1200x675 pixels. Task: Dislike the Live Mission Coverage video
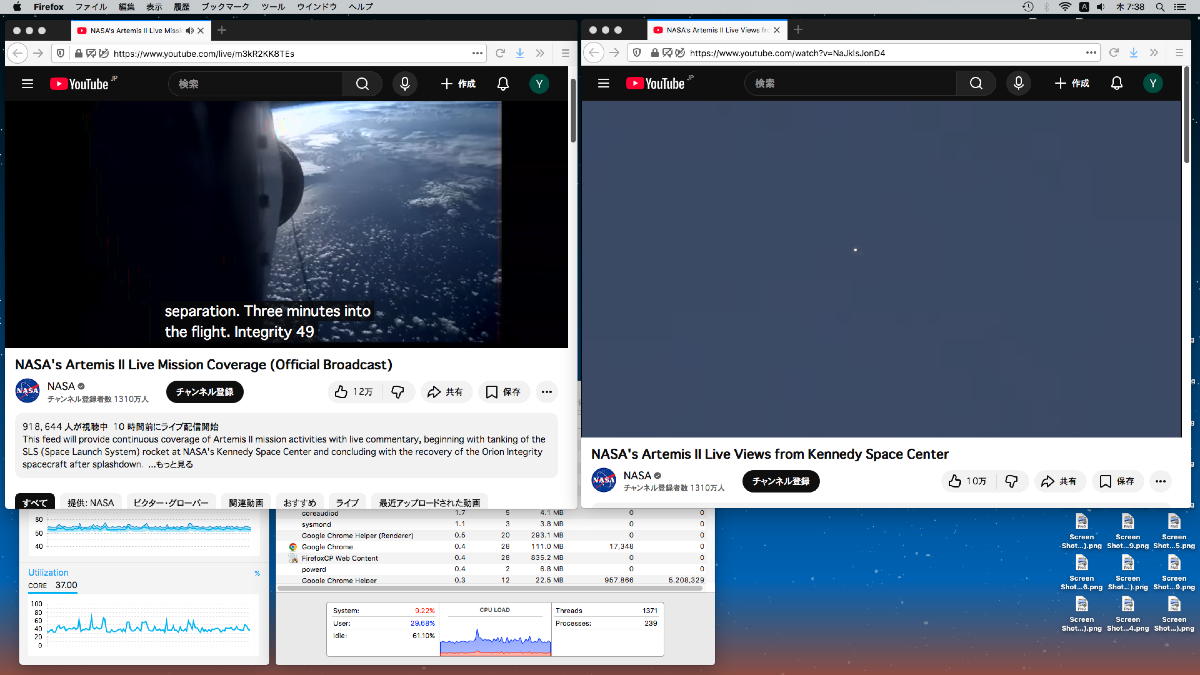point(397,392)
